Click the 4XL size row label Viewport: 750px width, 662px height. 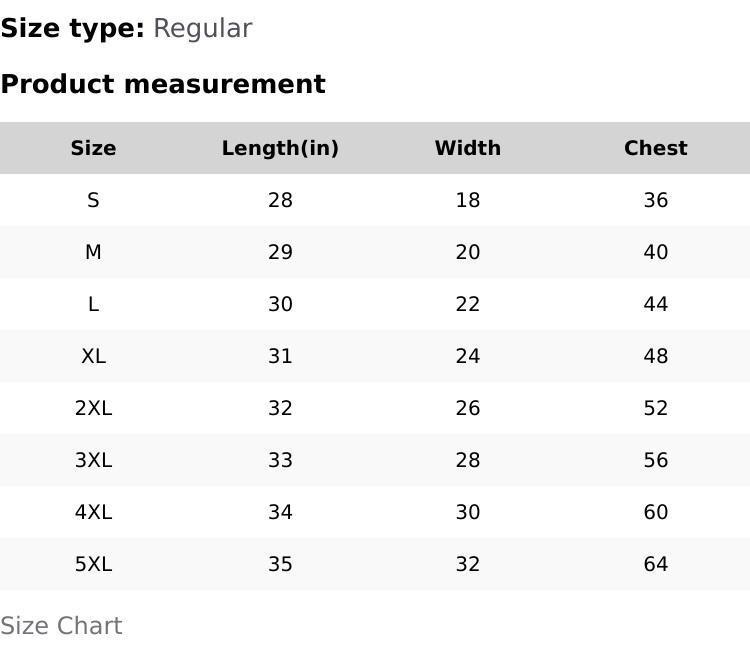click(x=93, y=512)
